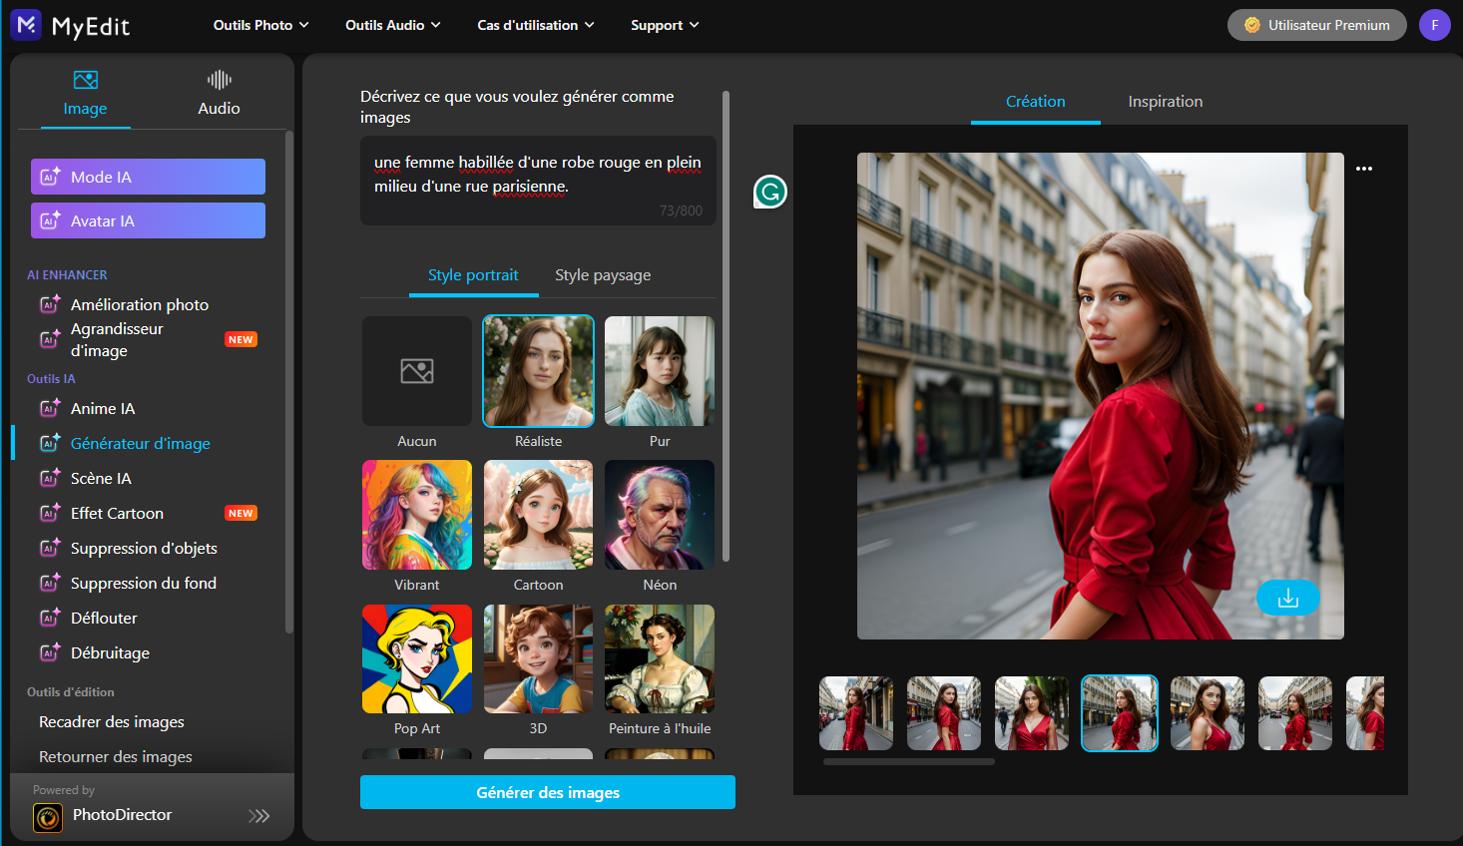Select the sixth generated thumbnail

(1295, 713)
